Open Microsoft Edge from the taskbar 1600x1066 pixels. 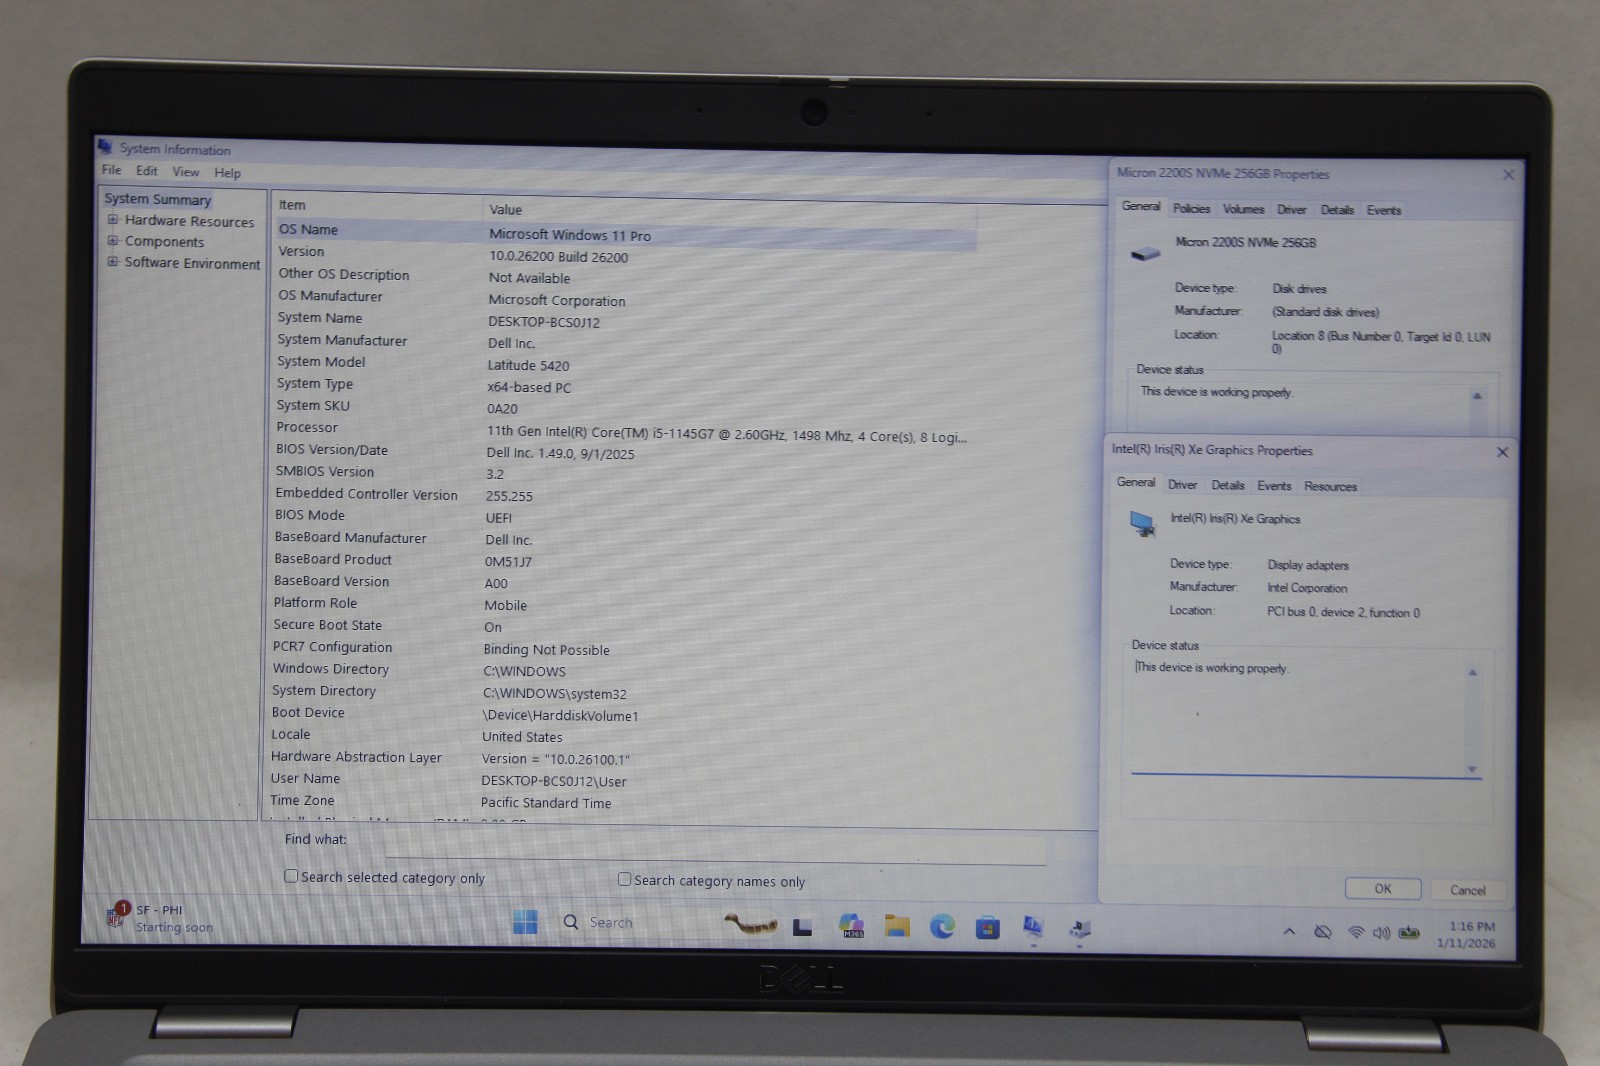pos(942,927)
